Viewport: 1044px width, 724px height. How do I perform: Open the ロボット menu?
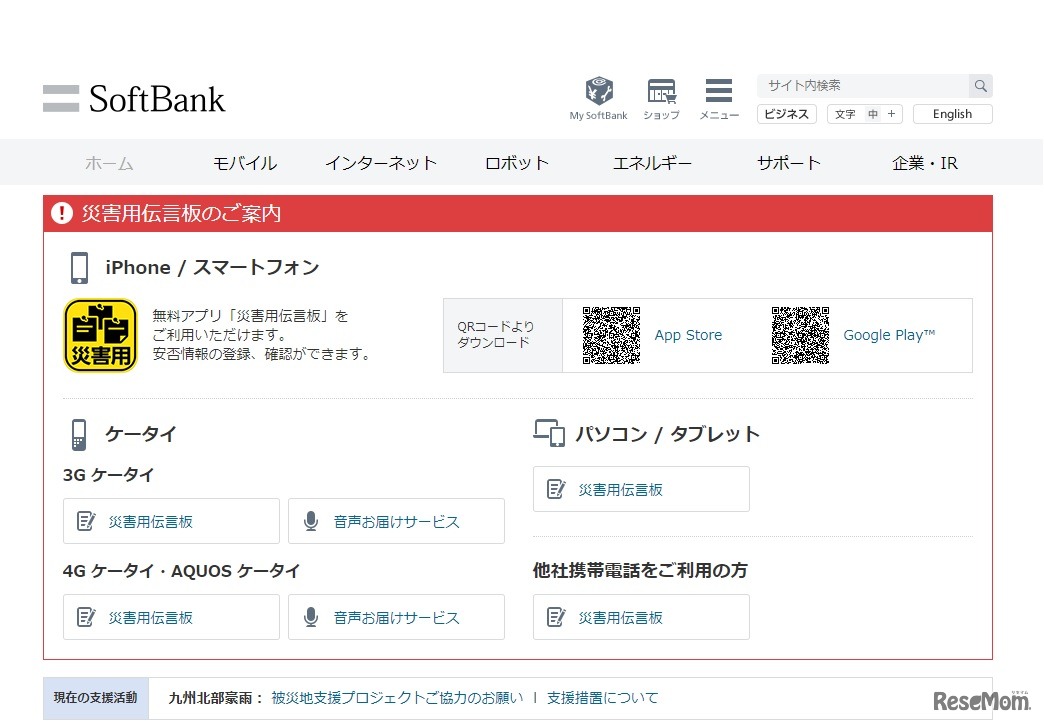tap(517, 163)
